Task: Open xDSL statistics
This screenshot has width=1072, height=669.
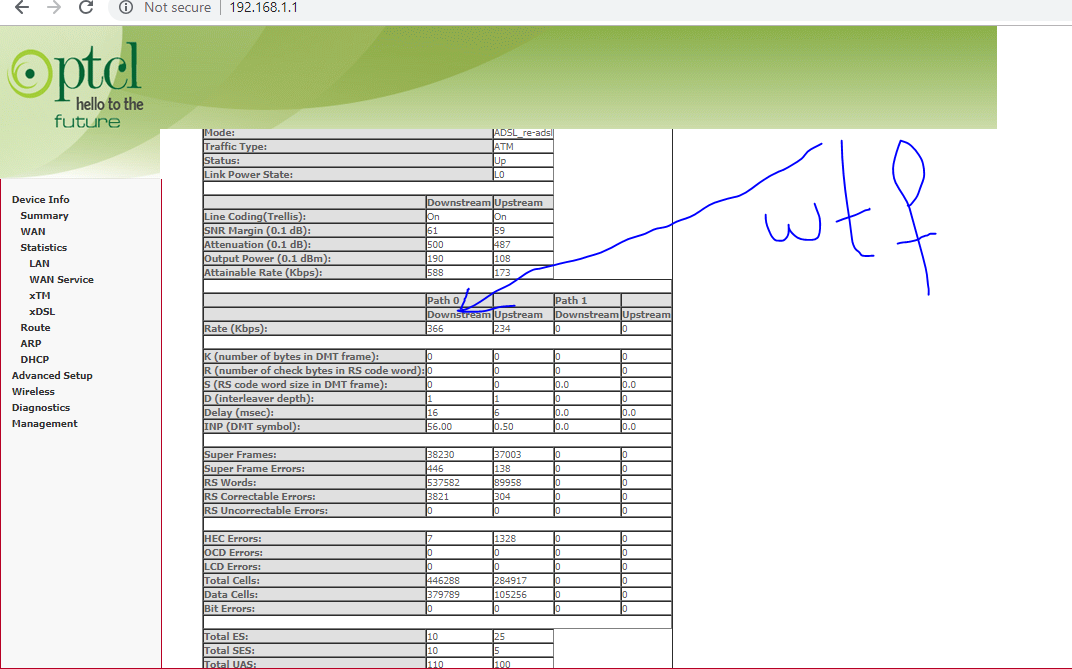Action: pyautogui.click(x=42, y=312)
